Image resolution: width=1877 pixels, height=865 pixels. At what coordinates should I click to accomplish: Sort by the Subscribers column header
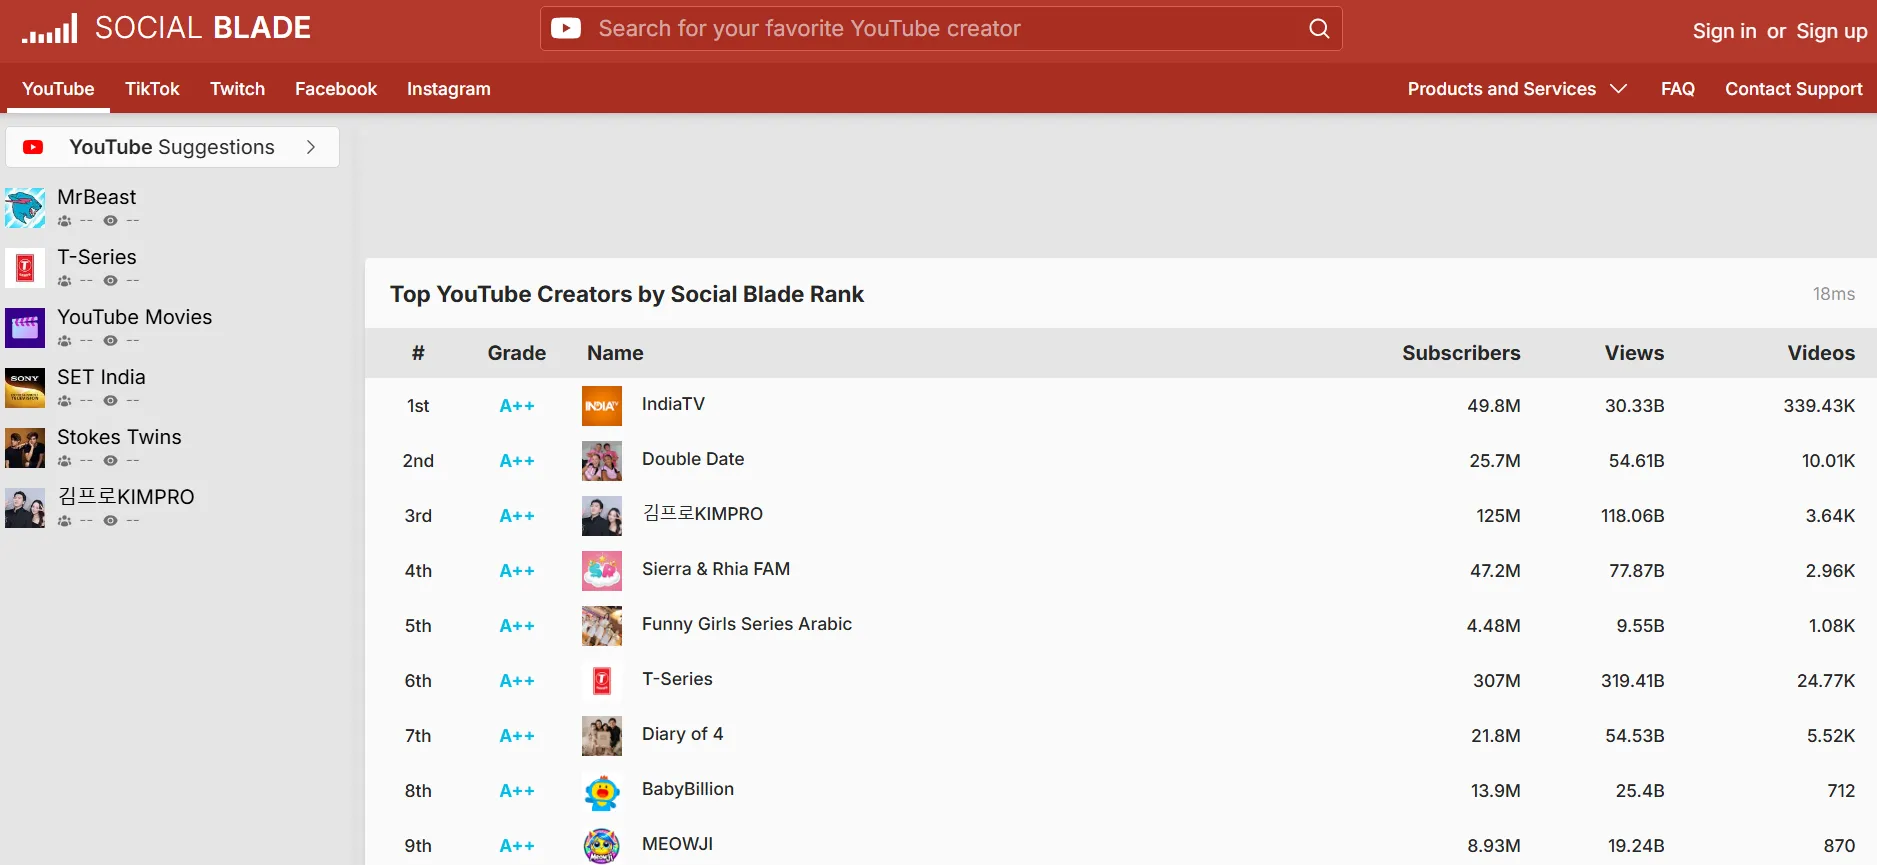(1461, 353)
